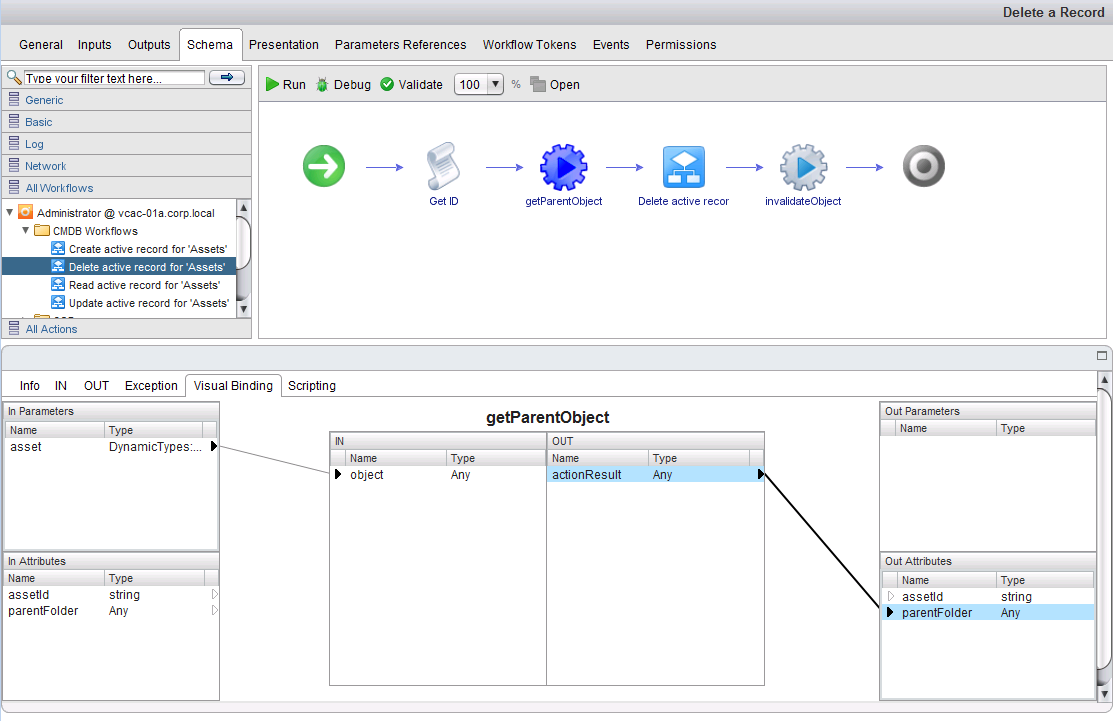Click the workflow tree scroll down arrow
The image size is (1113, 721).
click(x=243, y=309)
